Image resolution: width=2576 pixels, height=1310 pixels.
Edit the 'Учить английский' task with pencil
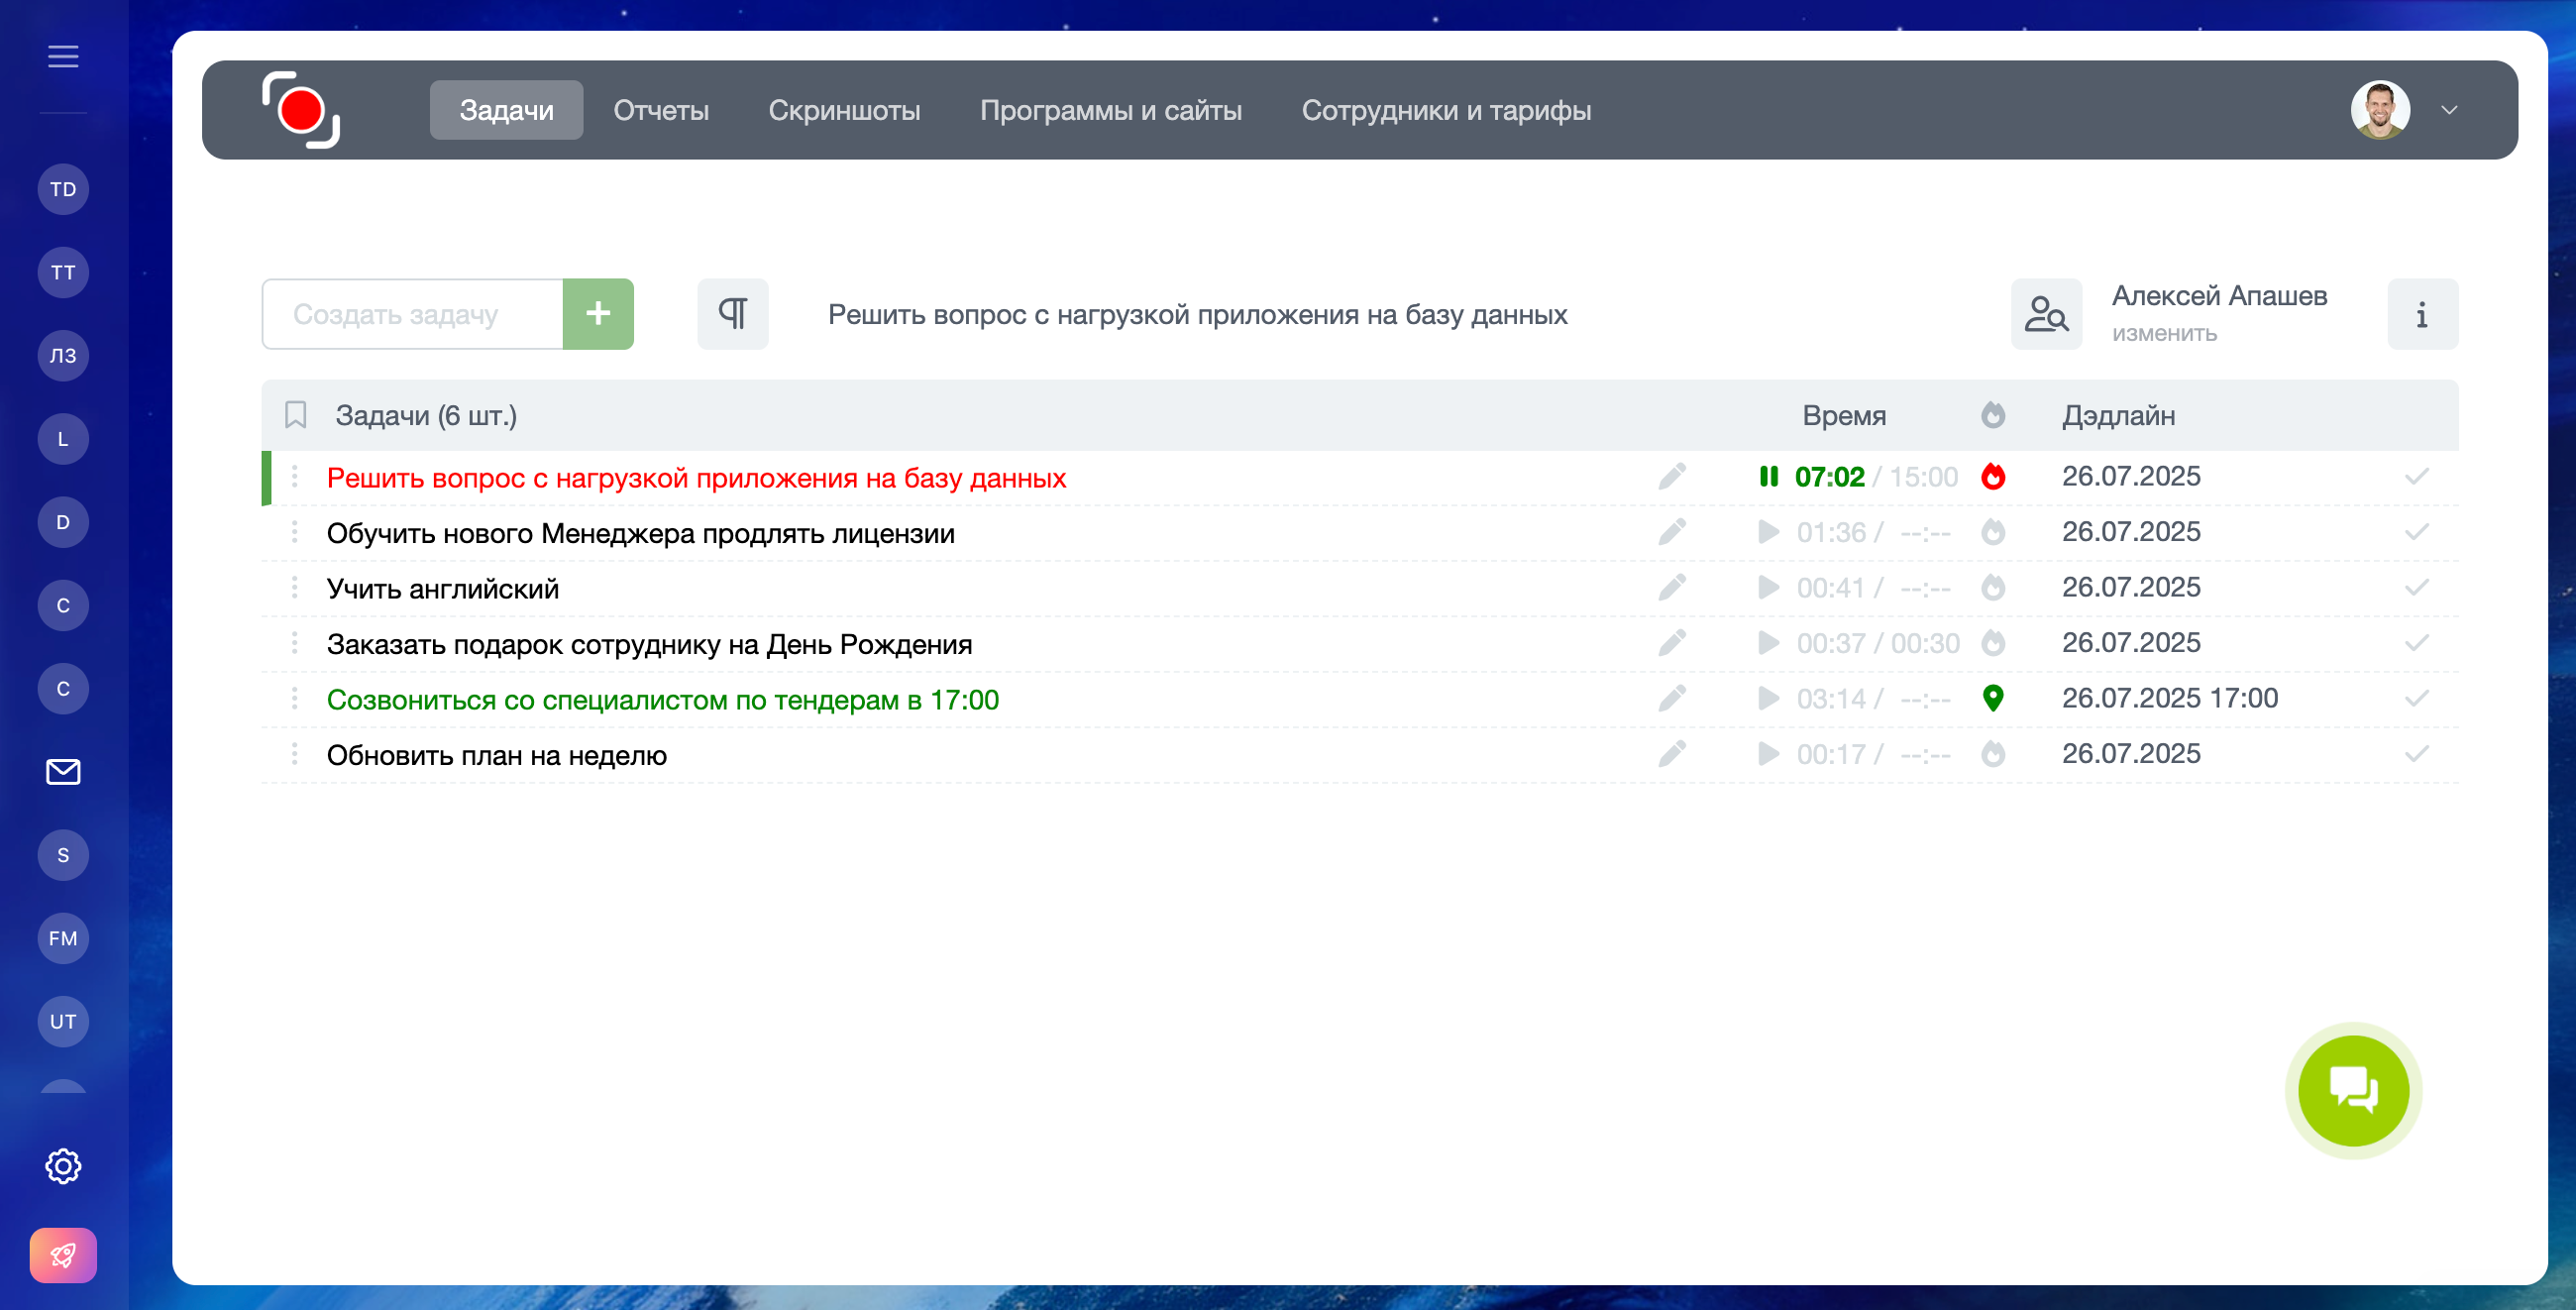coord(1671,587)
